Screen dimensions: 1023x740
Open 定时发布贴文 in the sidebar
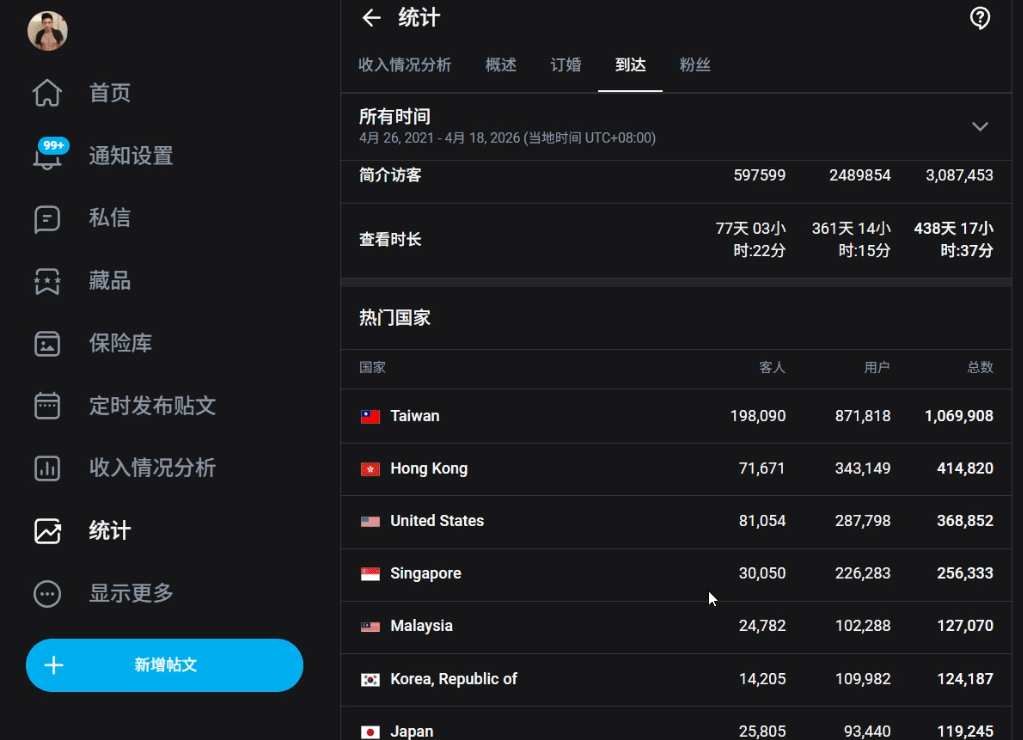(x=152, y=406)
